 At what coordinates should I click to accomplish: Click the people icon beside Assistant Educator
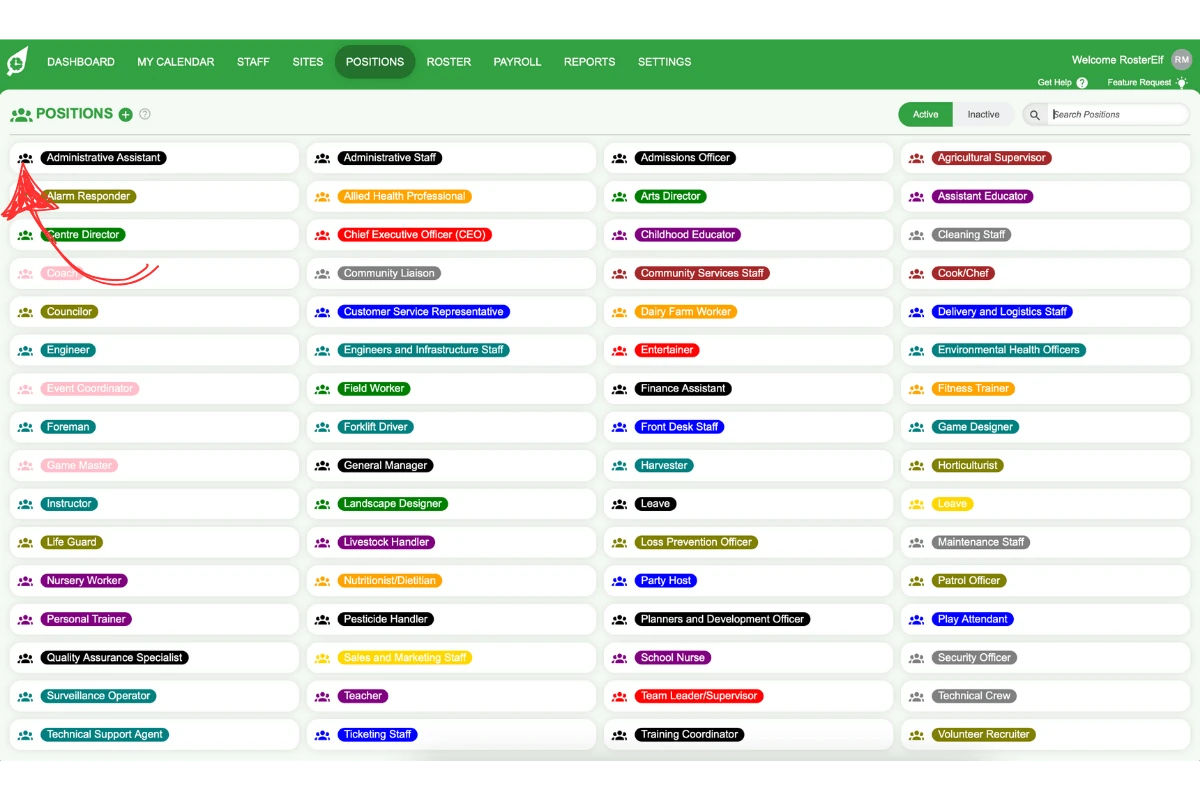click(916, 197)
